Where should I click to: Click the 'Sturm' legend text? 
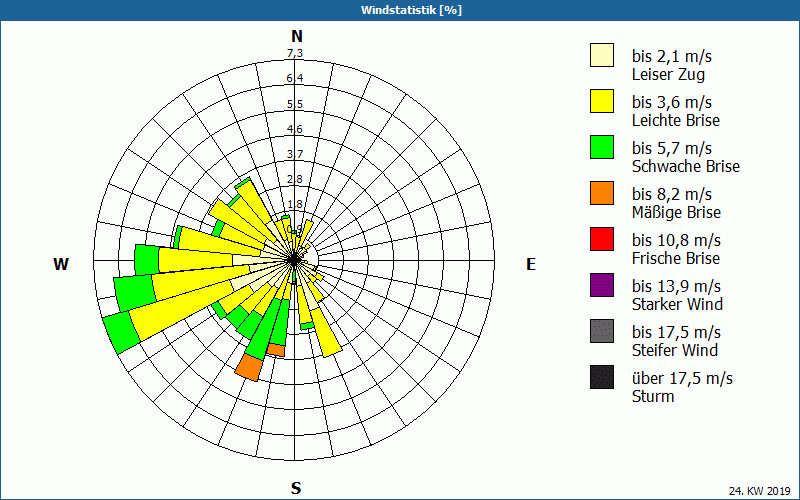pyautogui.click(x=653, y=396)
